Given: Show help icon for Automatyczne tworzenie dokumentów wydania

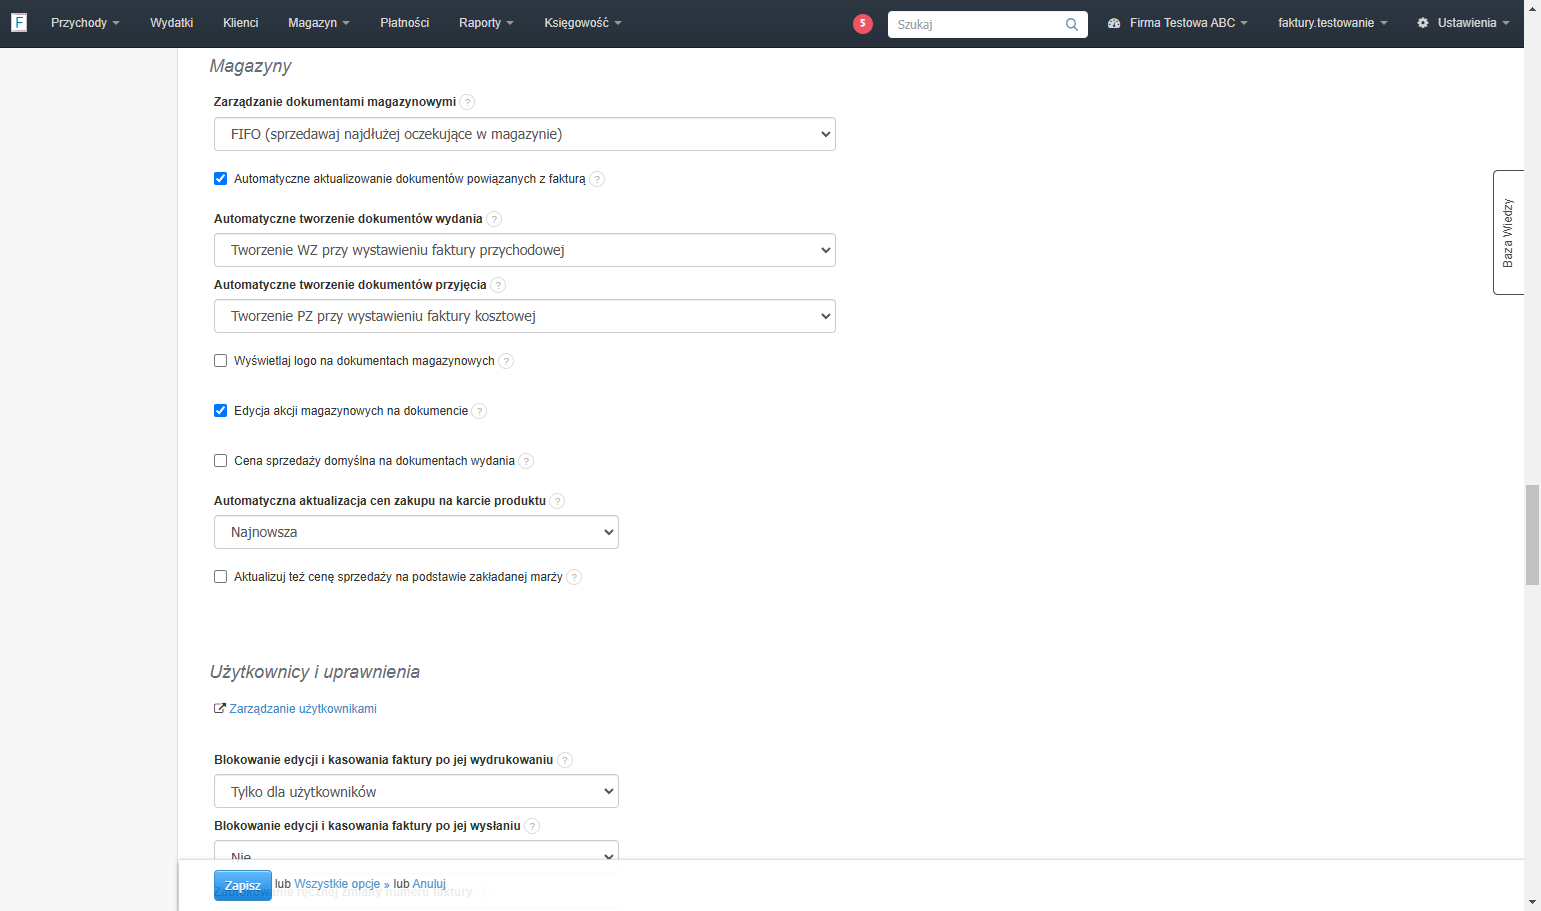Looking at the screenshot, I should pos(494,219).
